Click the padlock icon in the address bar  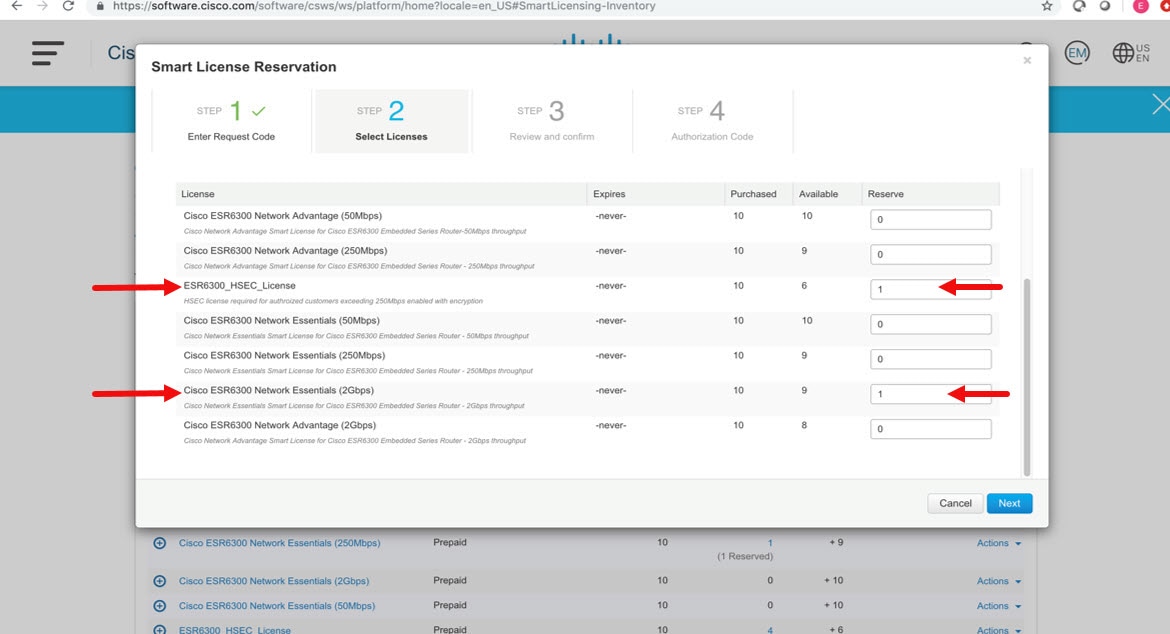tap(100, 6)
